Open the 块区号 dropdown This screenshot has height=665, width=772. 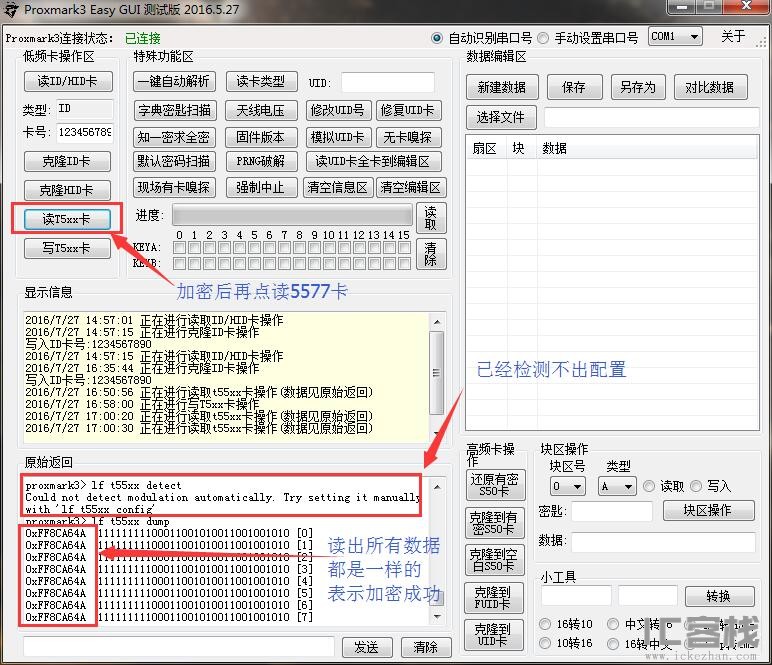[568, 486]
